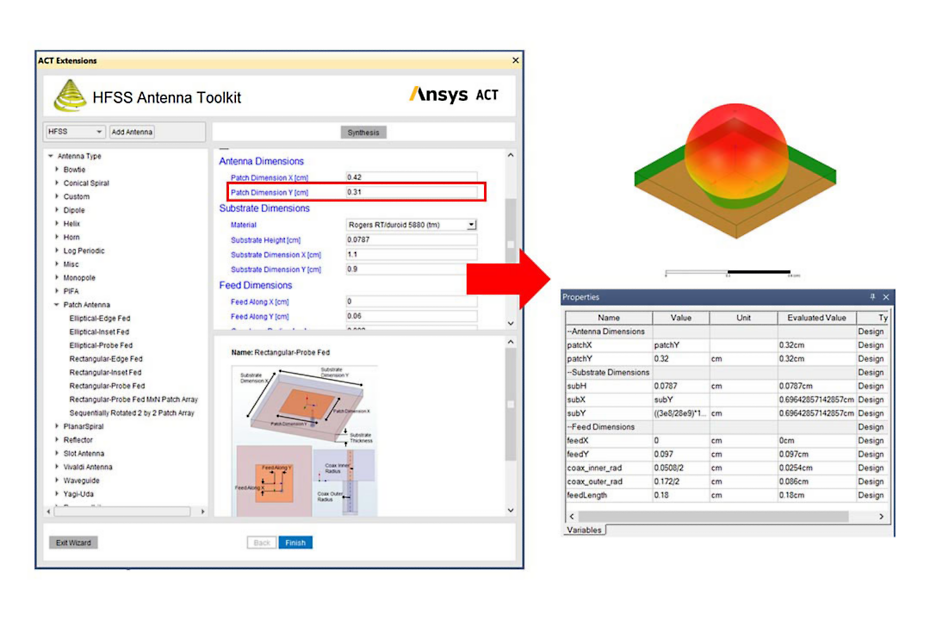Expand the Helix antenna category
930x620 pixels.
tap(57, 224)
